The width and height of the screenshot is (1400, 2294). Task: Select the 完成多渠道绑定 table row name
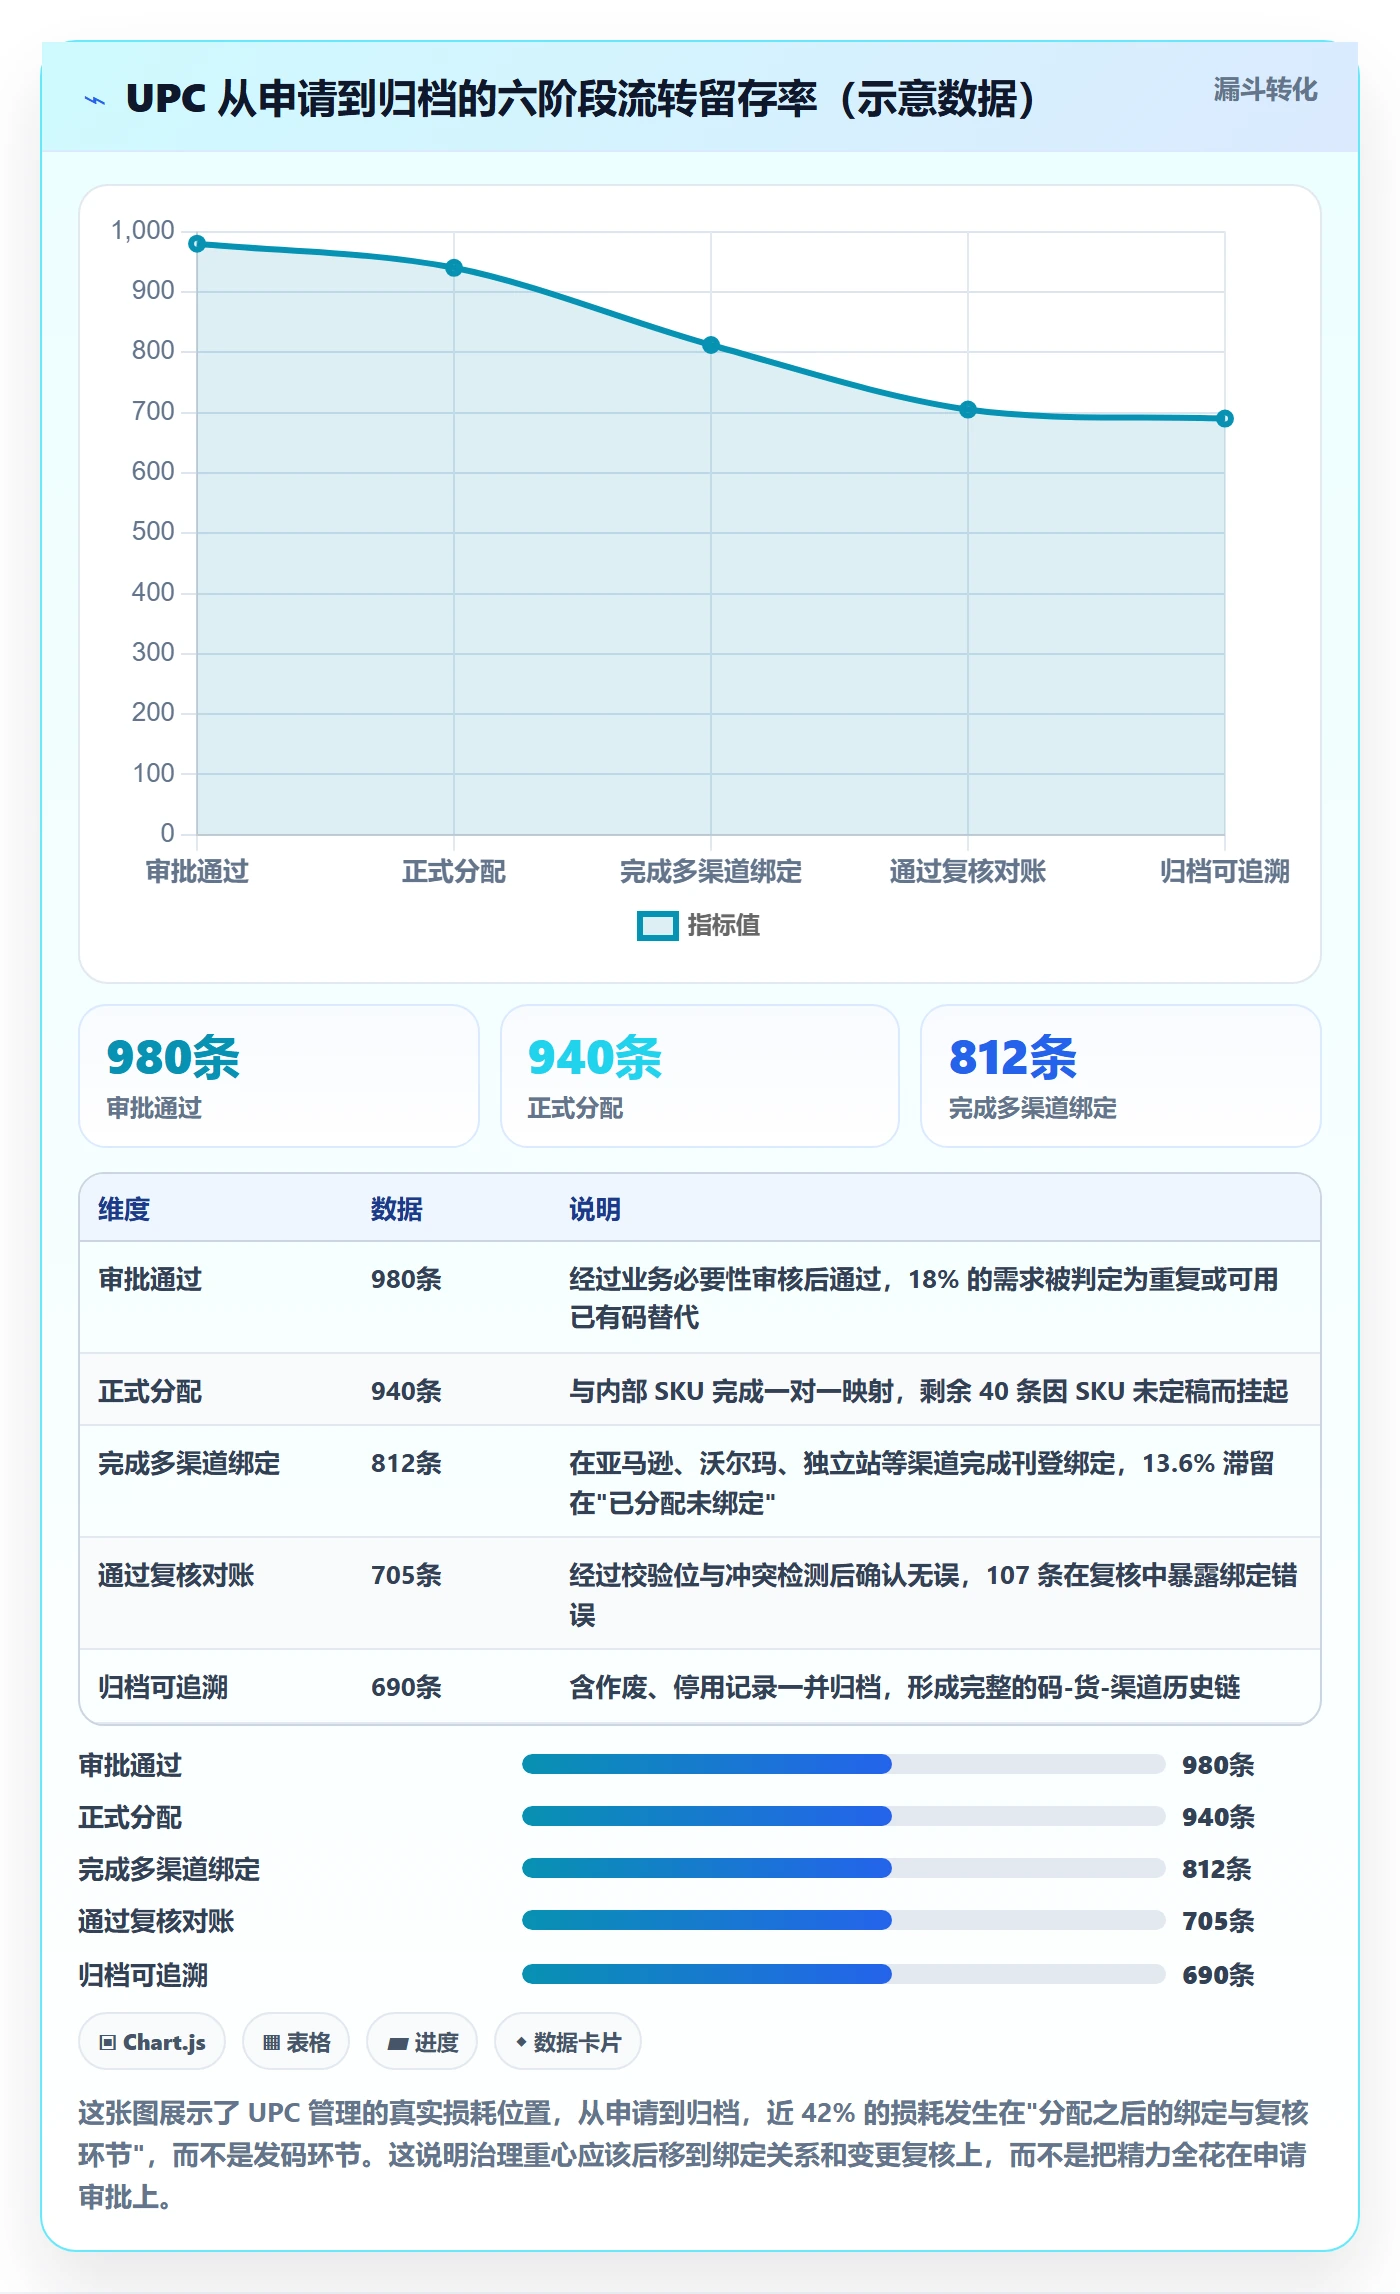click(189, 1463)
